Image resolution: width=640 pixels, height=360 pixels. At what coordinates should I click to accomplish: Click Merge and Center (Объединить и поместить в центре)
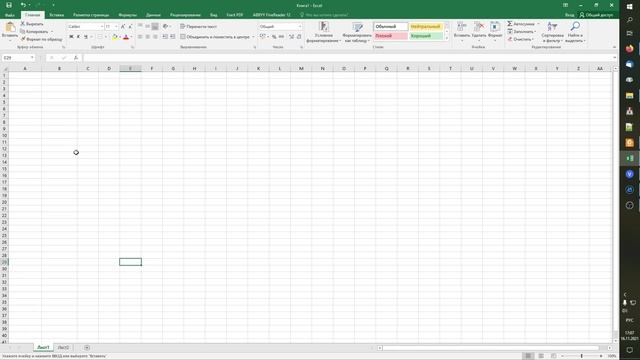tap(215, 37)
